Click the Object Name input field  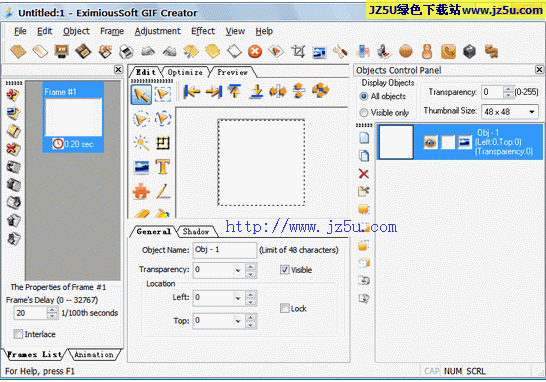point(225,250)
